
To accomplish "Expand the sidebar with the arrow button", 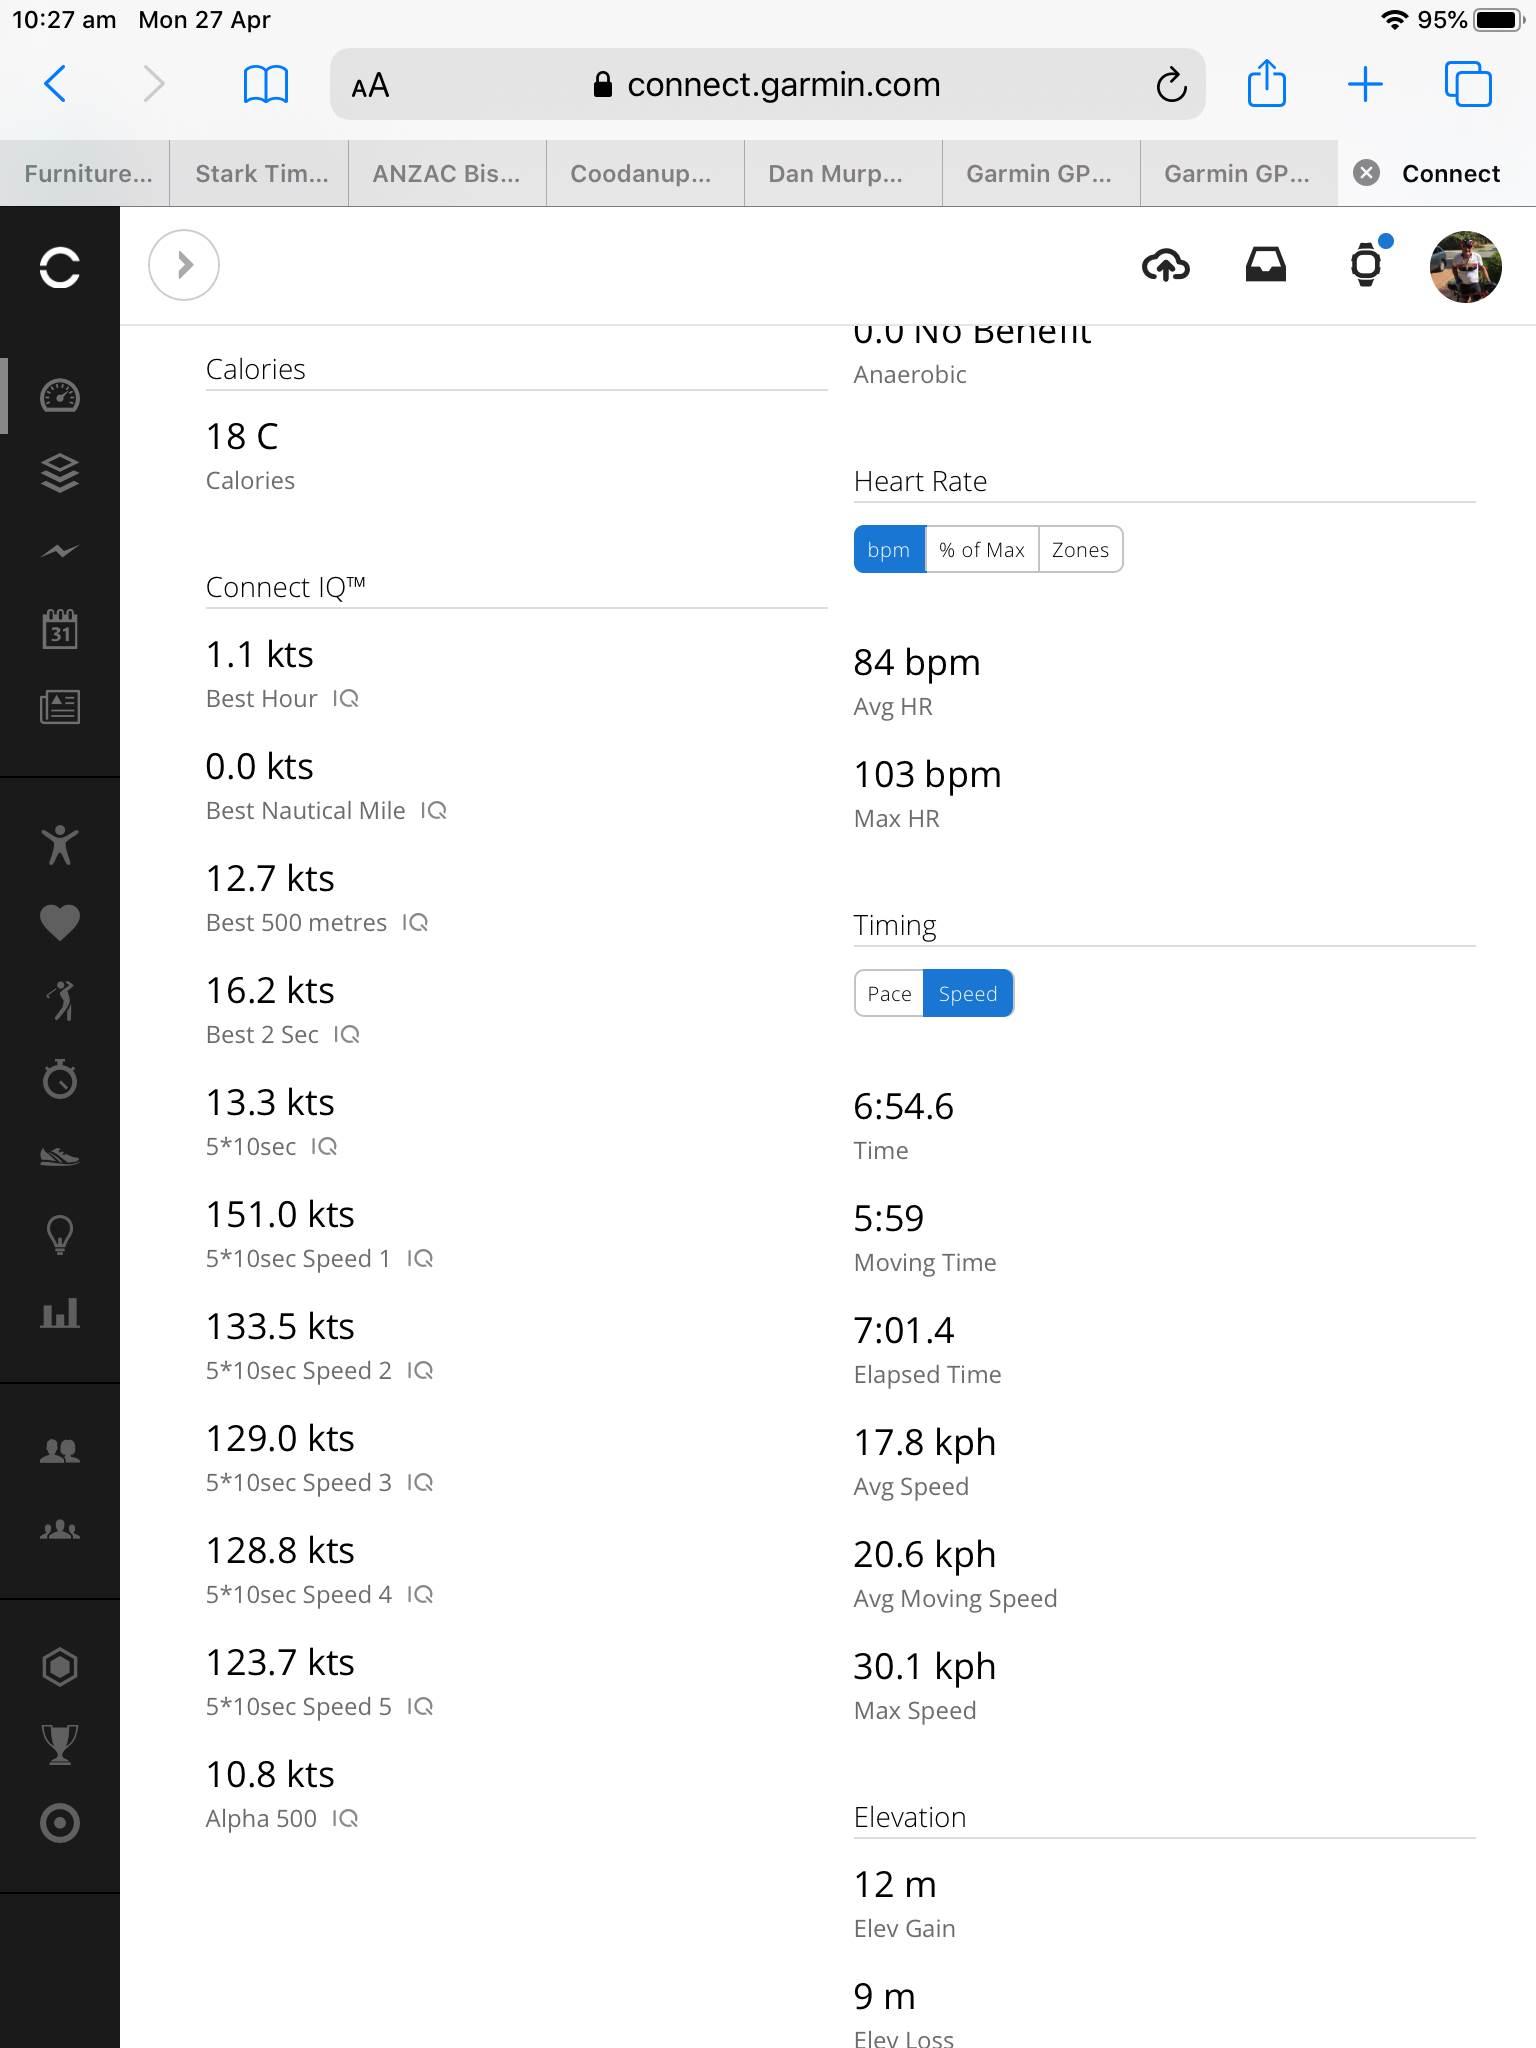I will [184, 265].
